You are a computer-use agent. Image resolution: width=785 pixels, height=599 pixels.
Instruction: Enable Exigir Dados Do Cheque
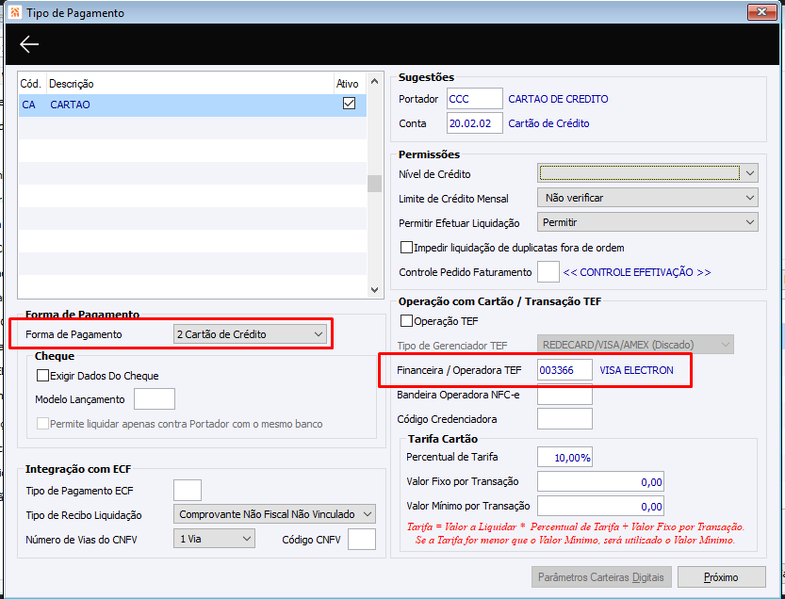click(x=43, y=375)
